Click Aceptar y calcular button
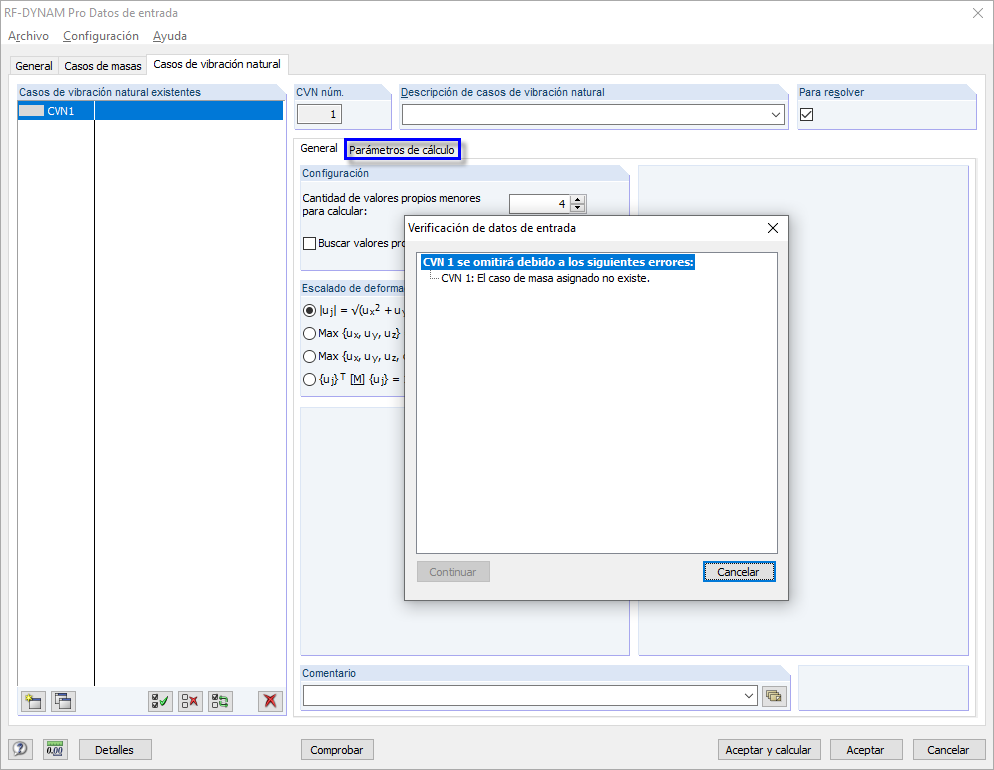This screenshot has width=994, height=770. click(768, 750)
